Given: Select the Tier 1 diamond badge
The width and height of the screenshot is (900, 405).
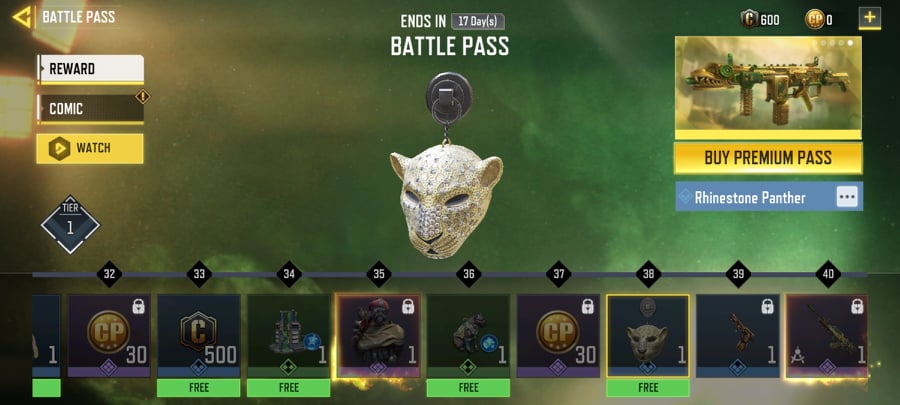Looking at the screenshot, I should click(70, 224).
